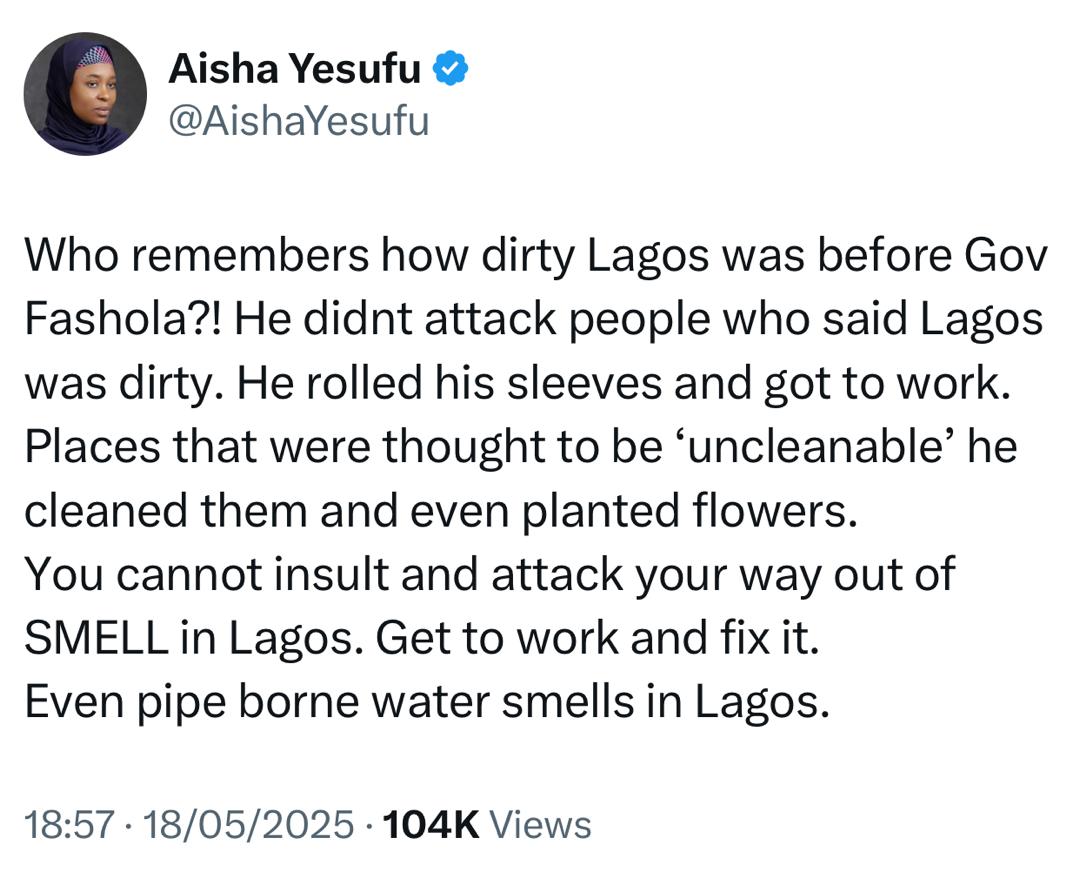
Task: Click the 18/05/2025 post date
Action: [249, 825]
